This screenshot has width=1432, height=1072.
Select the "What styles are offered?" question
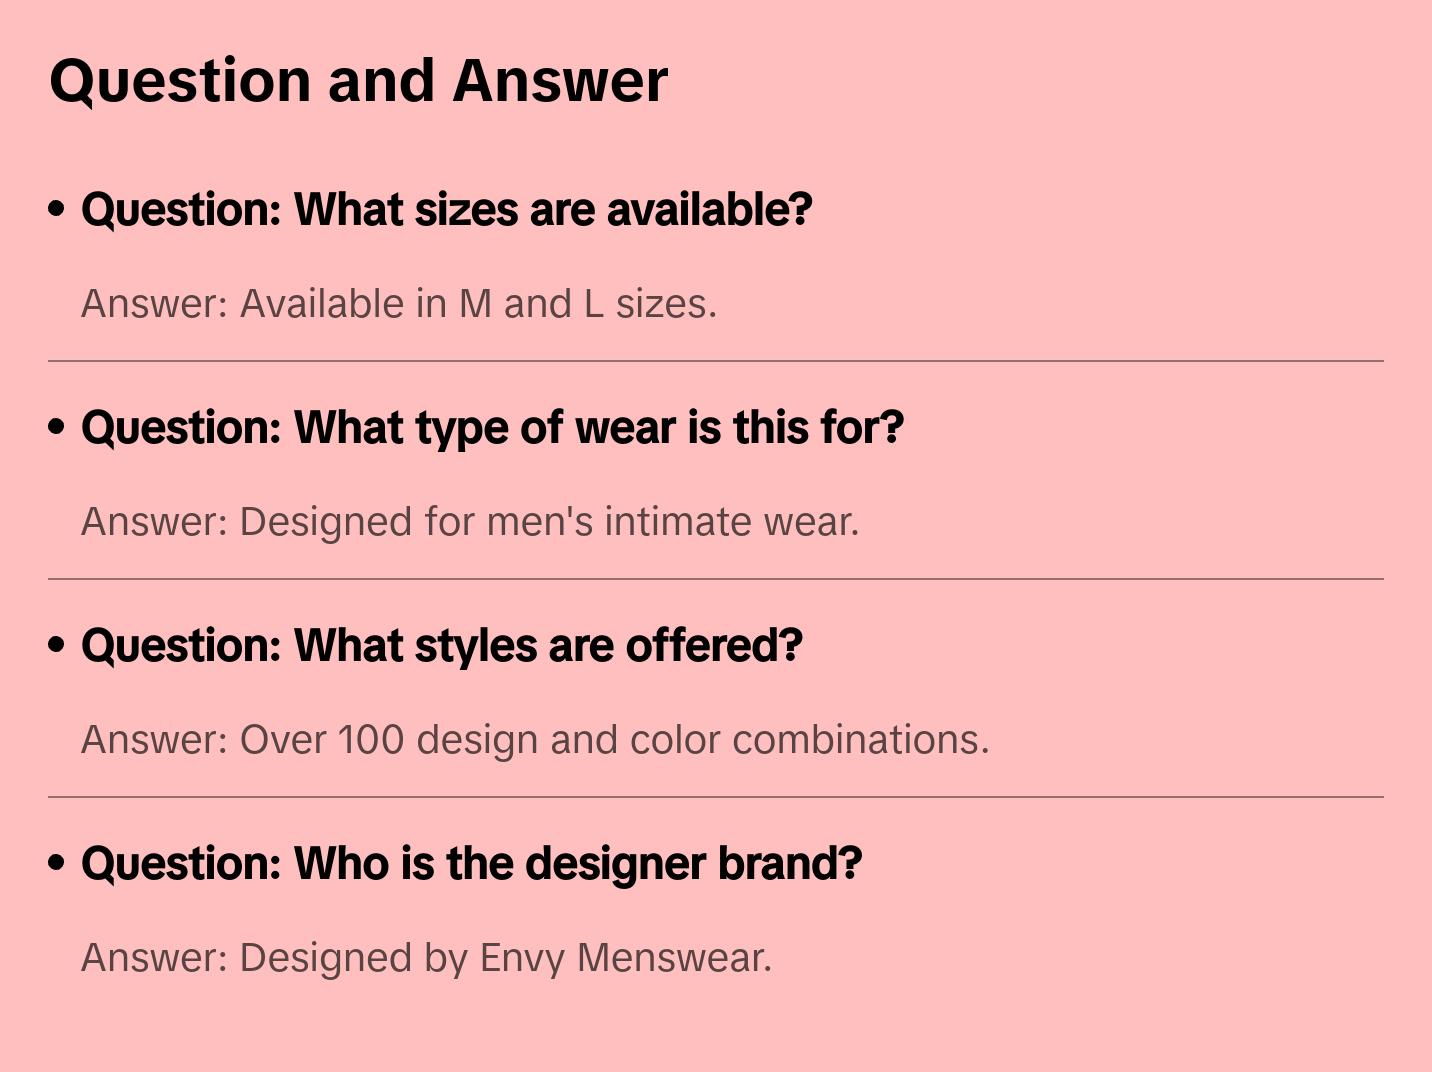tap(441, 646)
